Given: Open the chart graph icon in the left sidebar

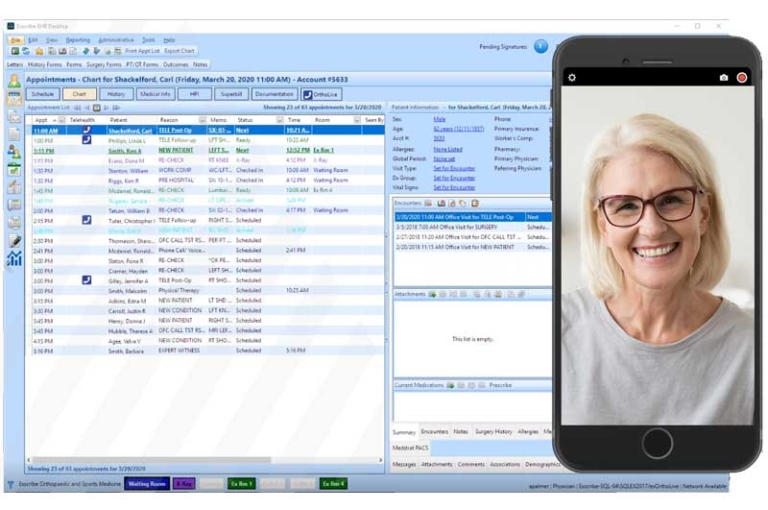Looking at the screenshot, I should [x=14, y=259].
